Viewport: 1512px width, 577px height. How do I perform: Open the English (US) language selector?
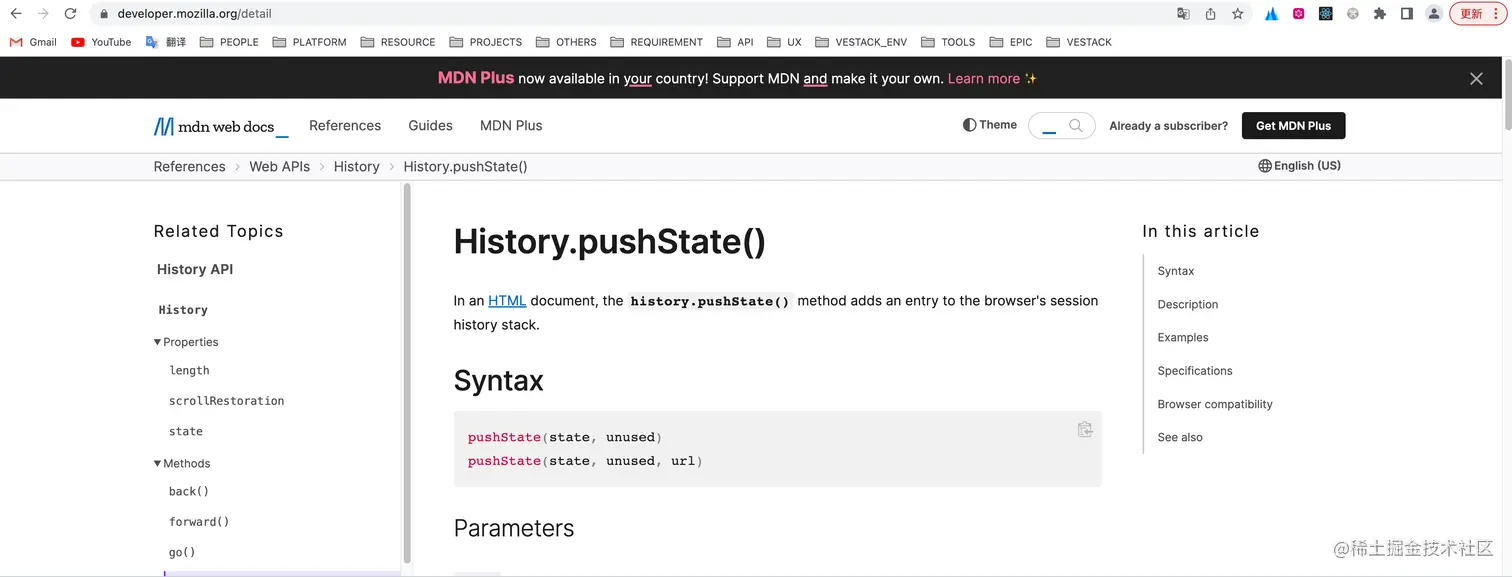(1299, 166)
